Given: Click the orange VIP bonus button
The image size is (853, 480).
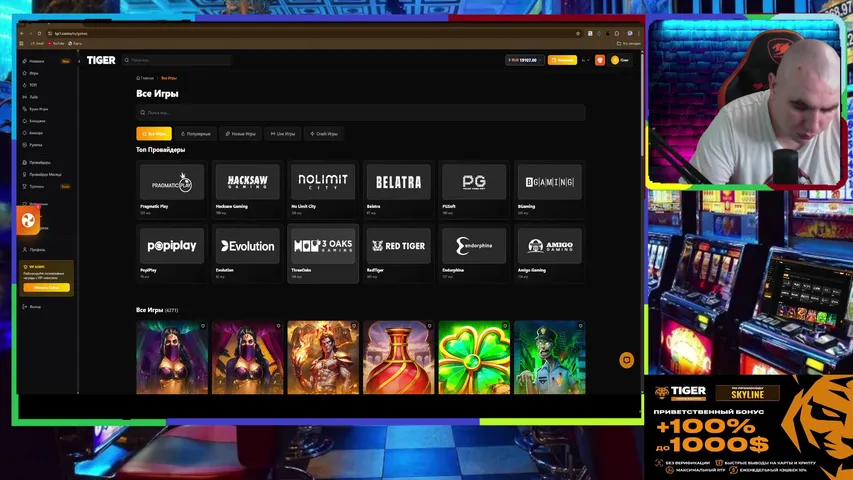Looking at the screenshot, I should pyautogui.click(x=46, y=287).
